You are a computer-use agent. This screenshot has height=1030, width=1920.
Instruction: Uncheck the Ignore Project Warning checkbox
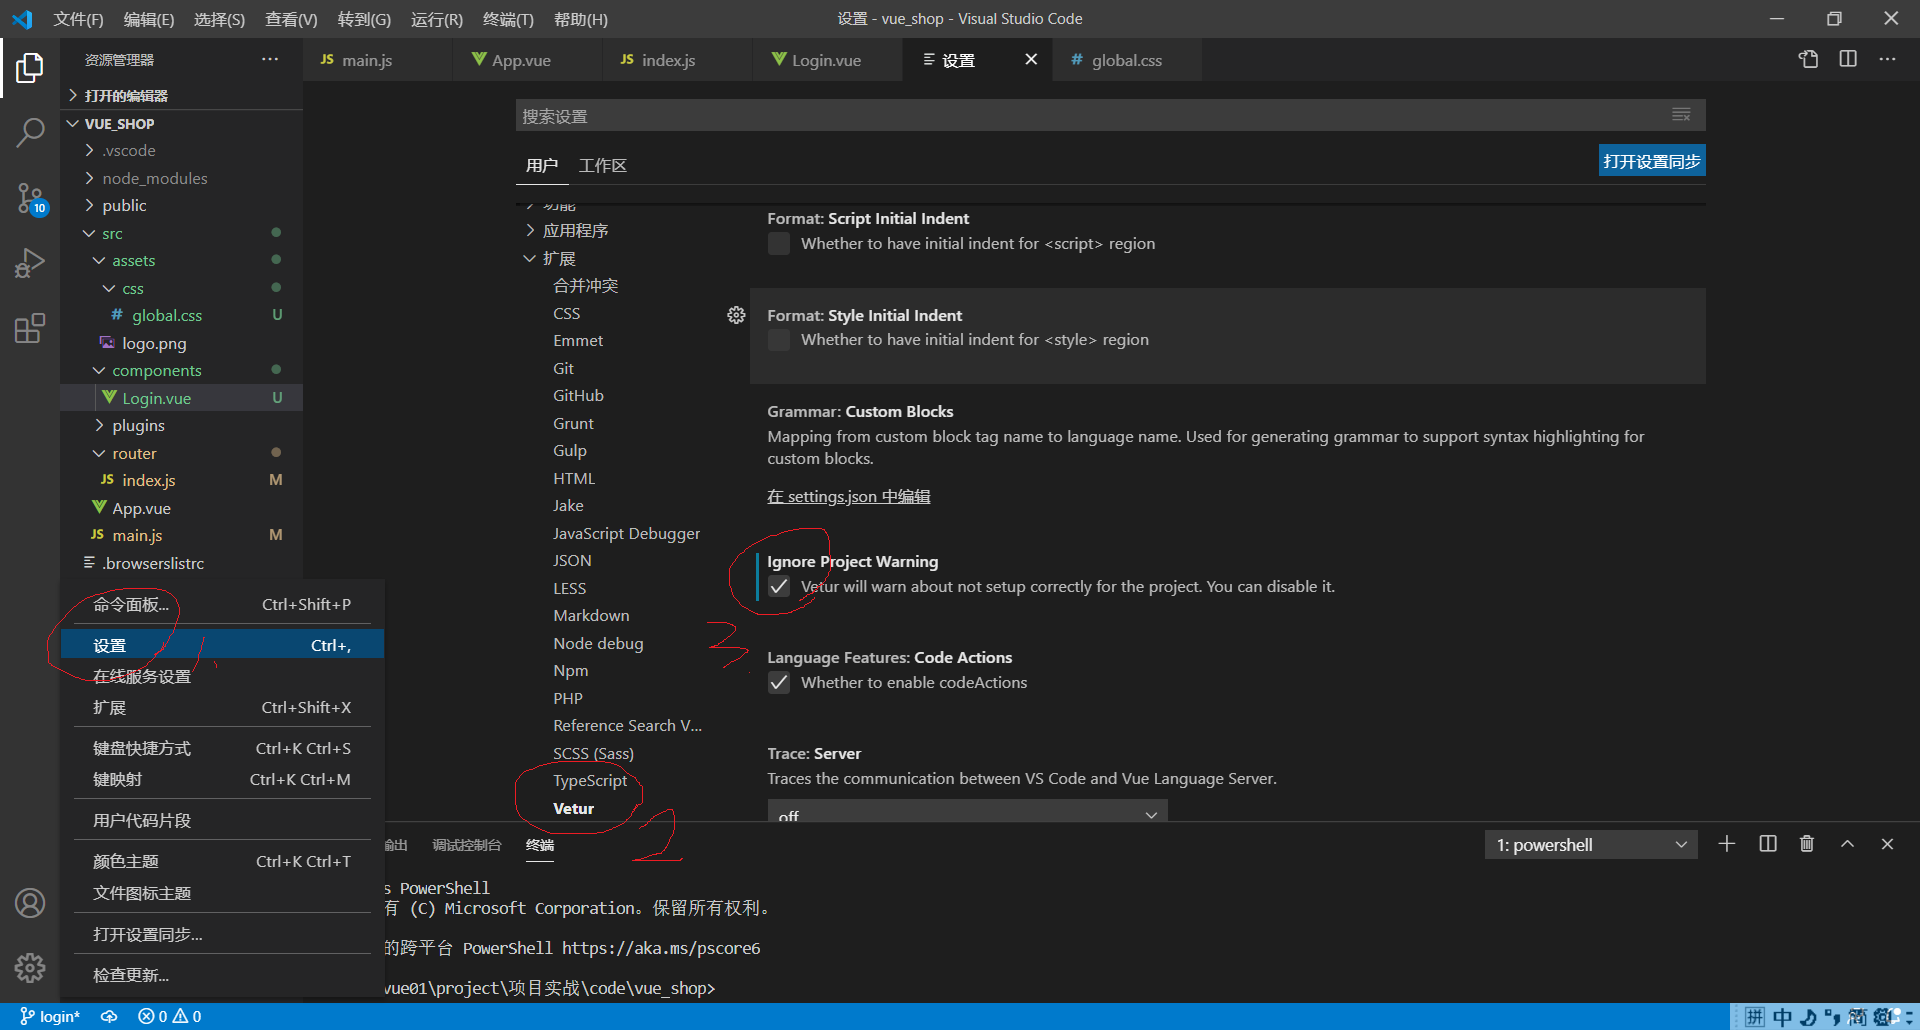point(779,587)
